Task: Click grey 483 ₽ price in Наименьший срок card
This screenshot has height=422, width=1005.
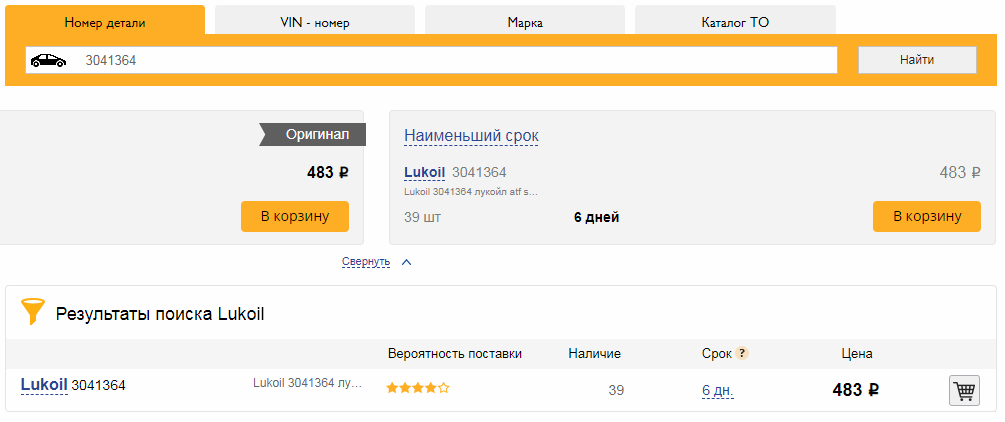Action: coord(960,172)
